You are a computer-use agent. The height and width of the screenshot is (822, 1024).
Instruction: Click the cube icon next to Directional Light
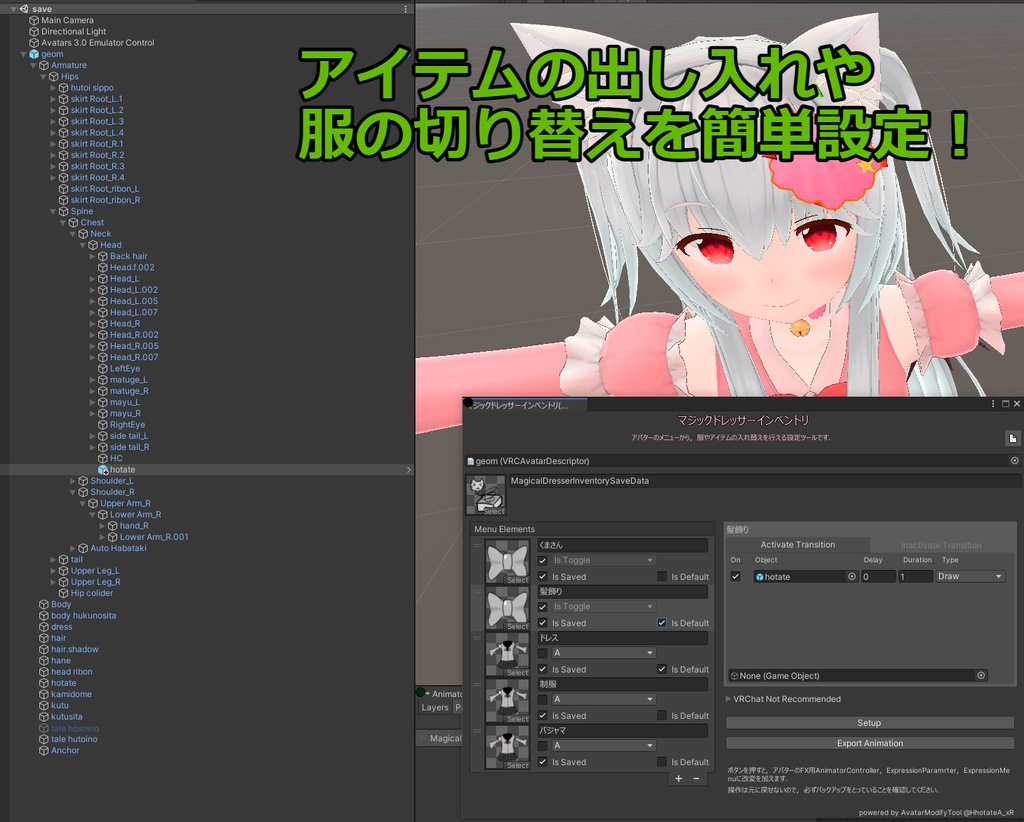[x=34, y=31]
